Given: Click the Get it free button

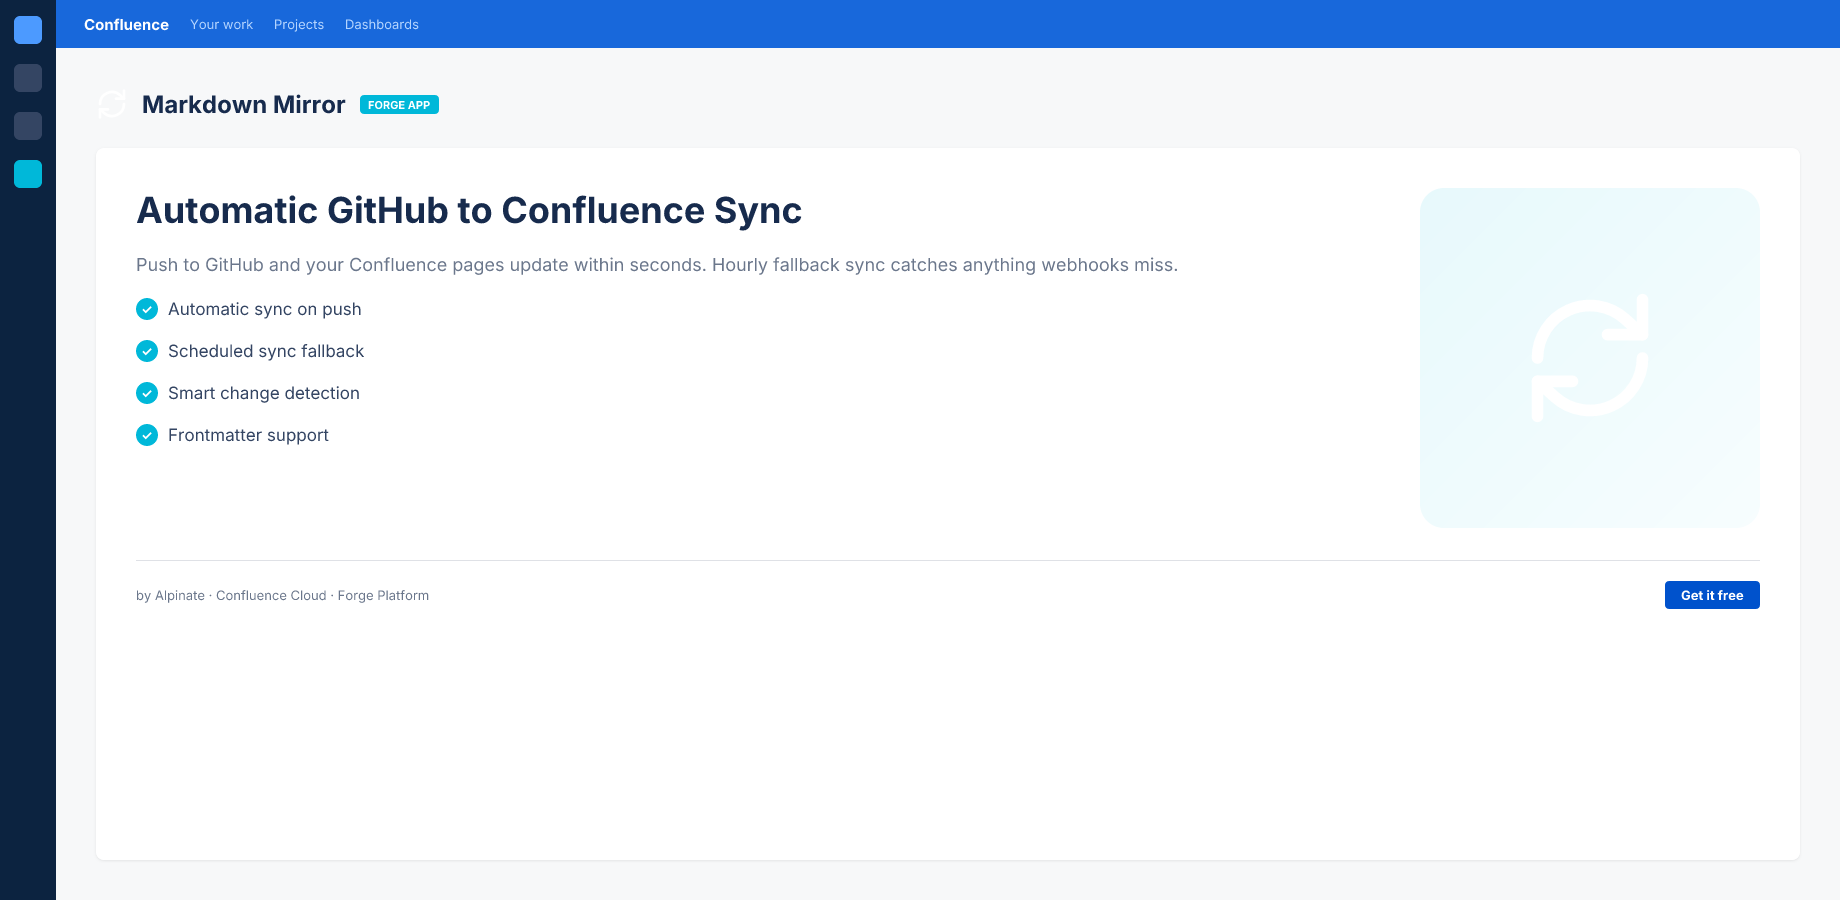Looking at the screenshot, I should (x=1712, y=595).
